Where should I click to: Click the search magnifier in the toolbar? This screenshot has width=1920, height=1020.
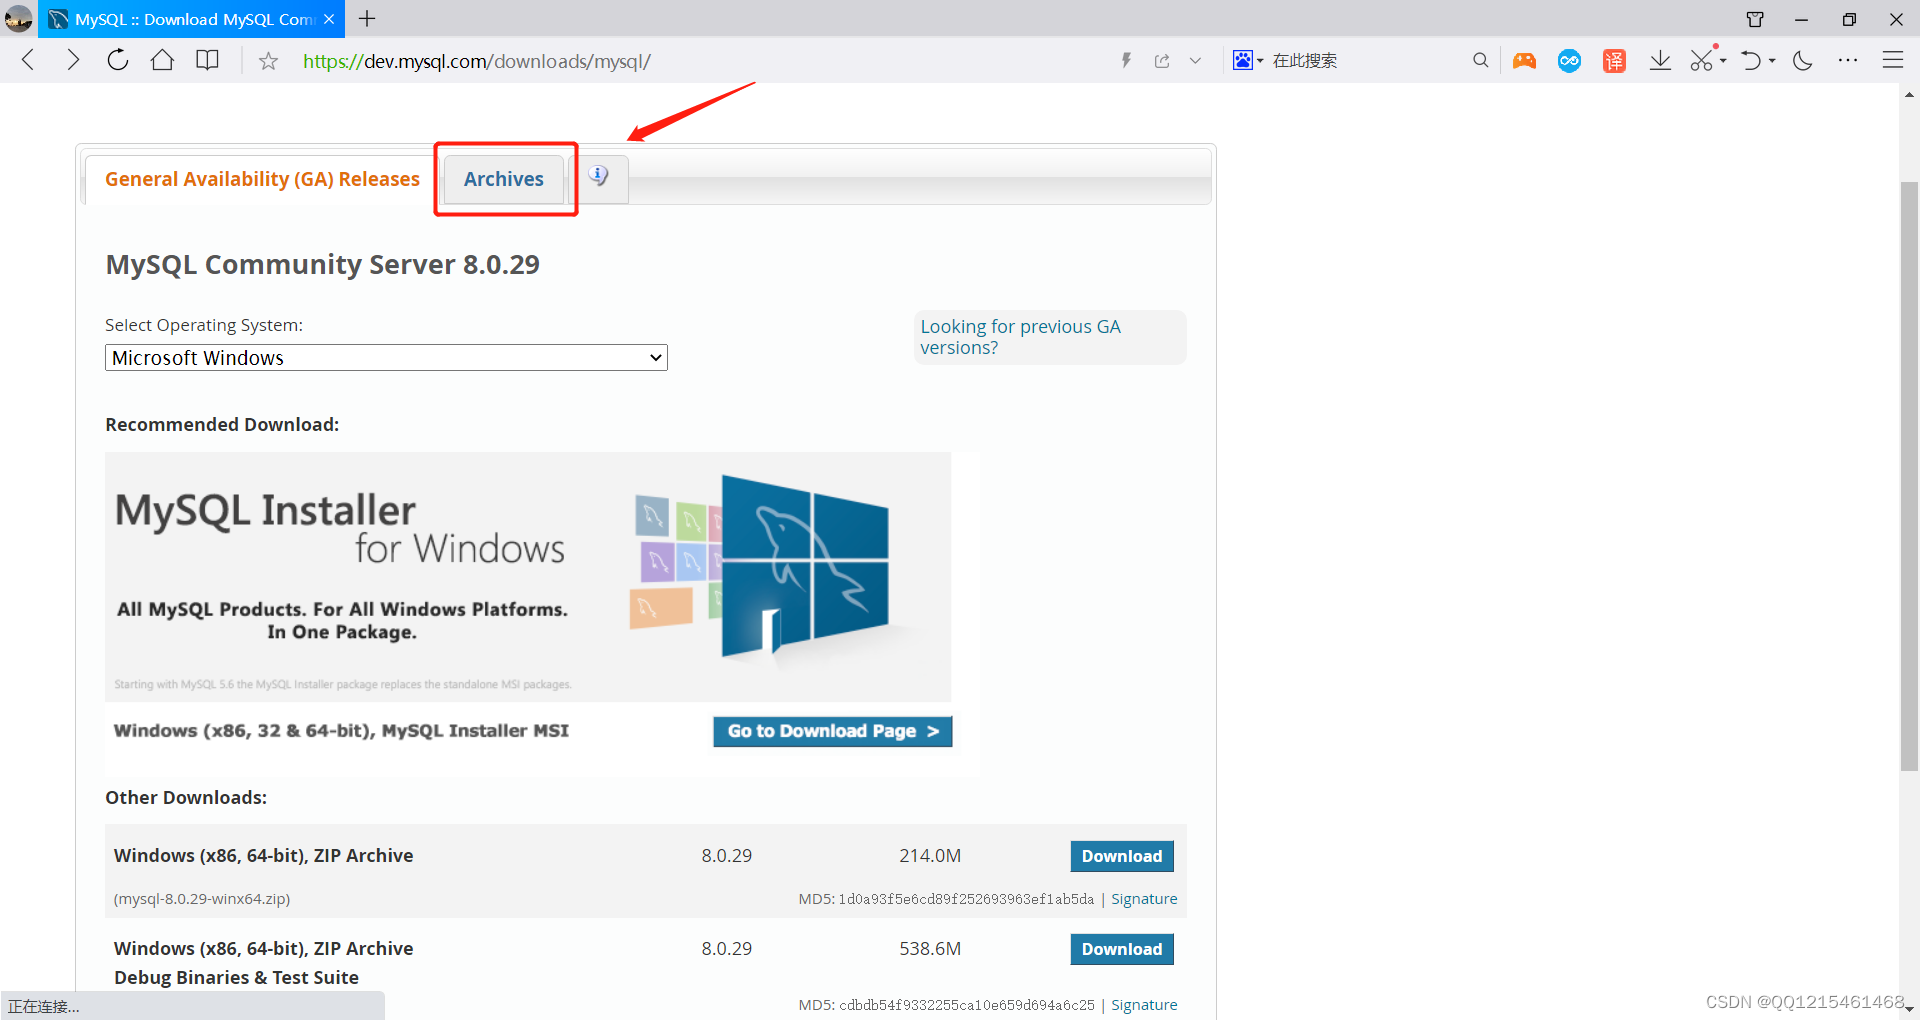pos(1481,60)
